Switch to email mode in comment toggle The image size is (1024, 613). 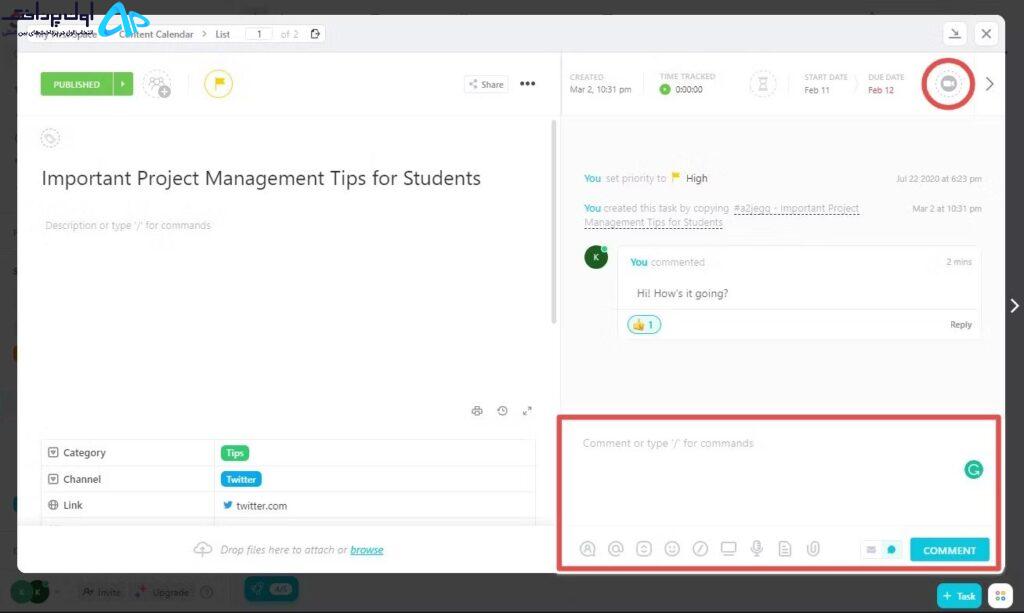[870, 550]
